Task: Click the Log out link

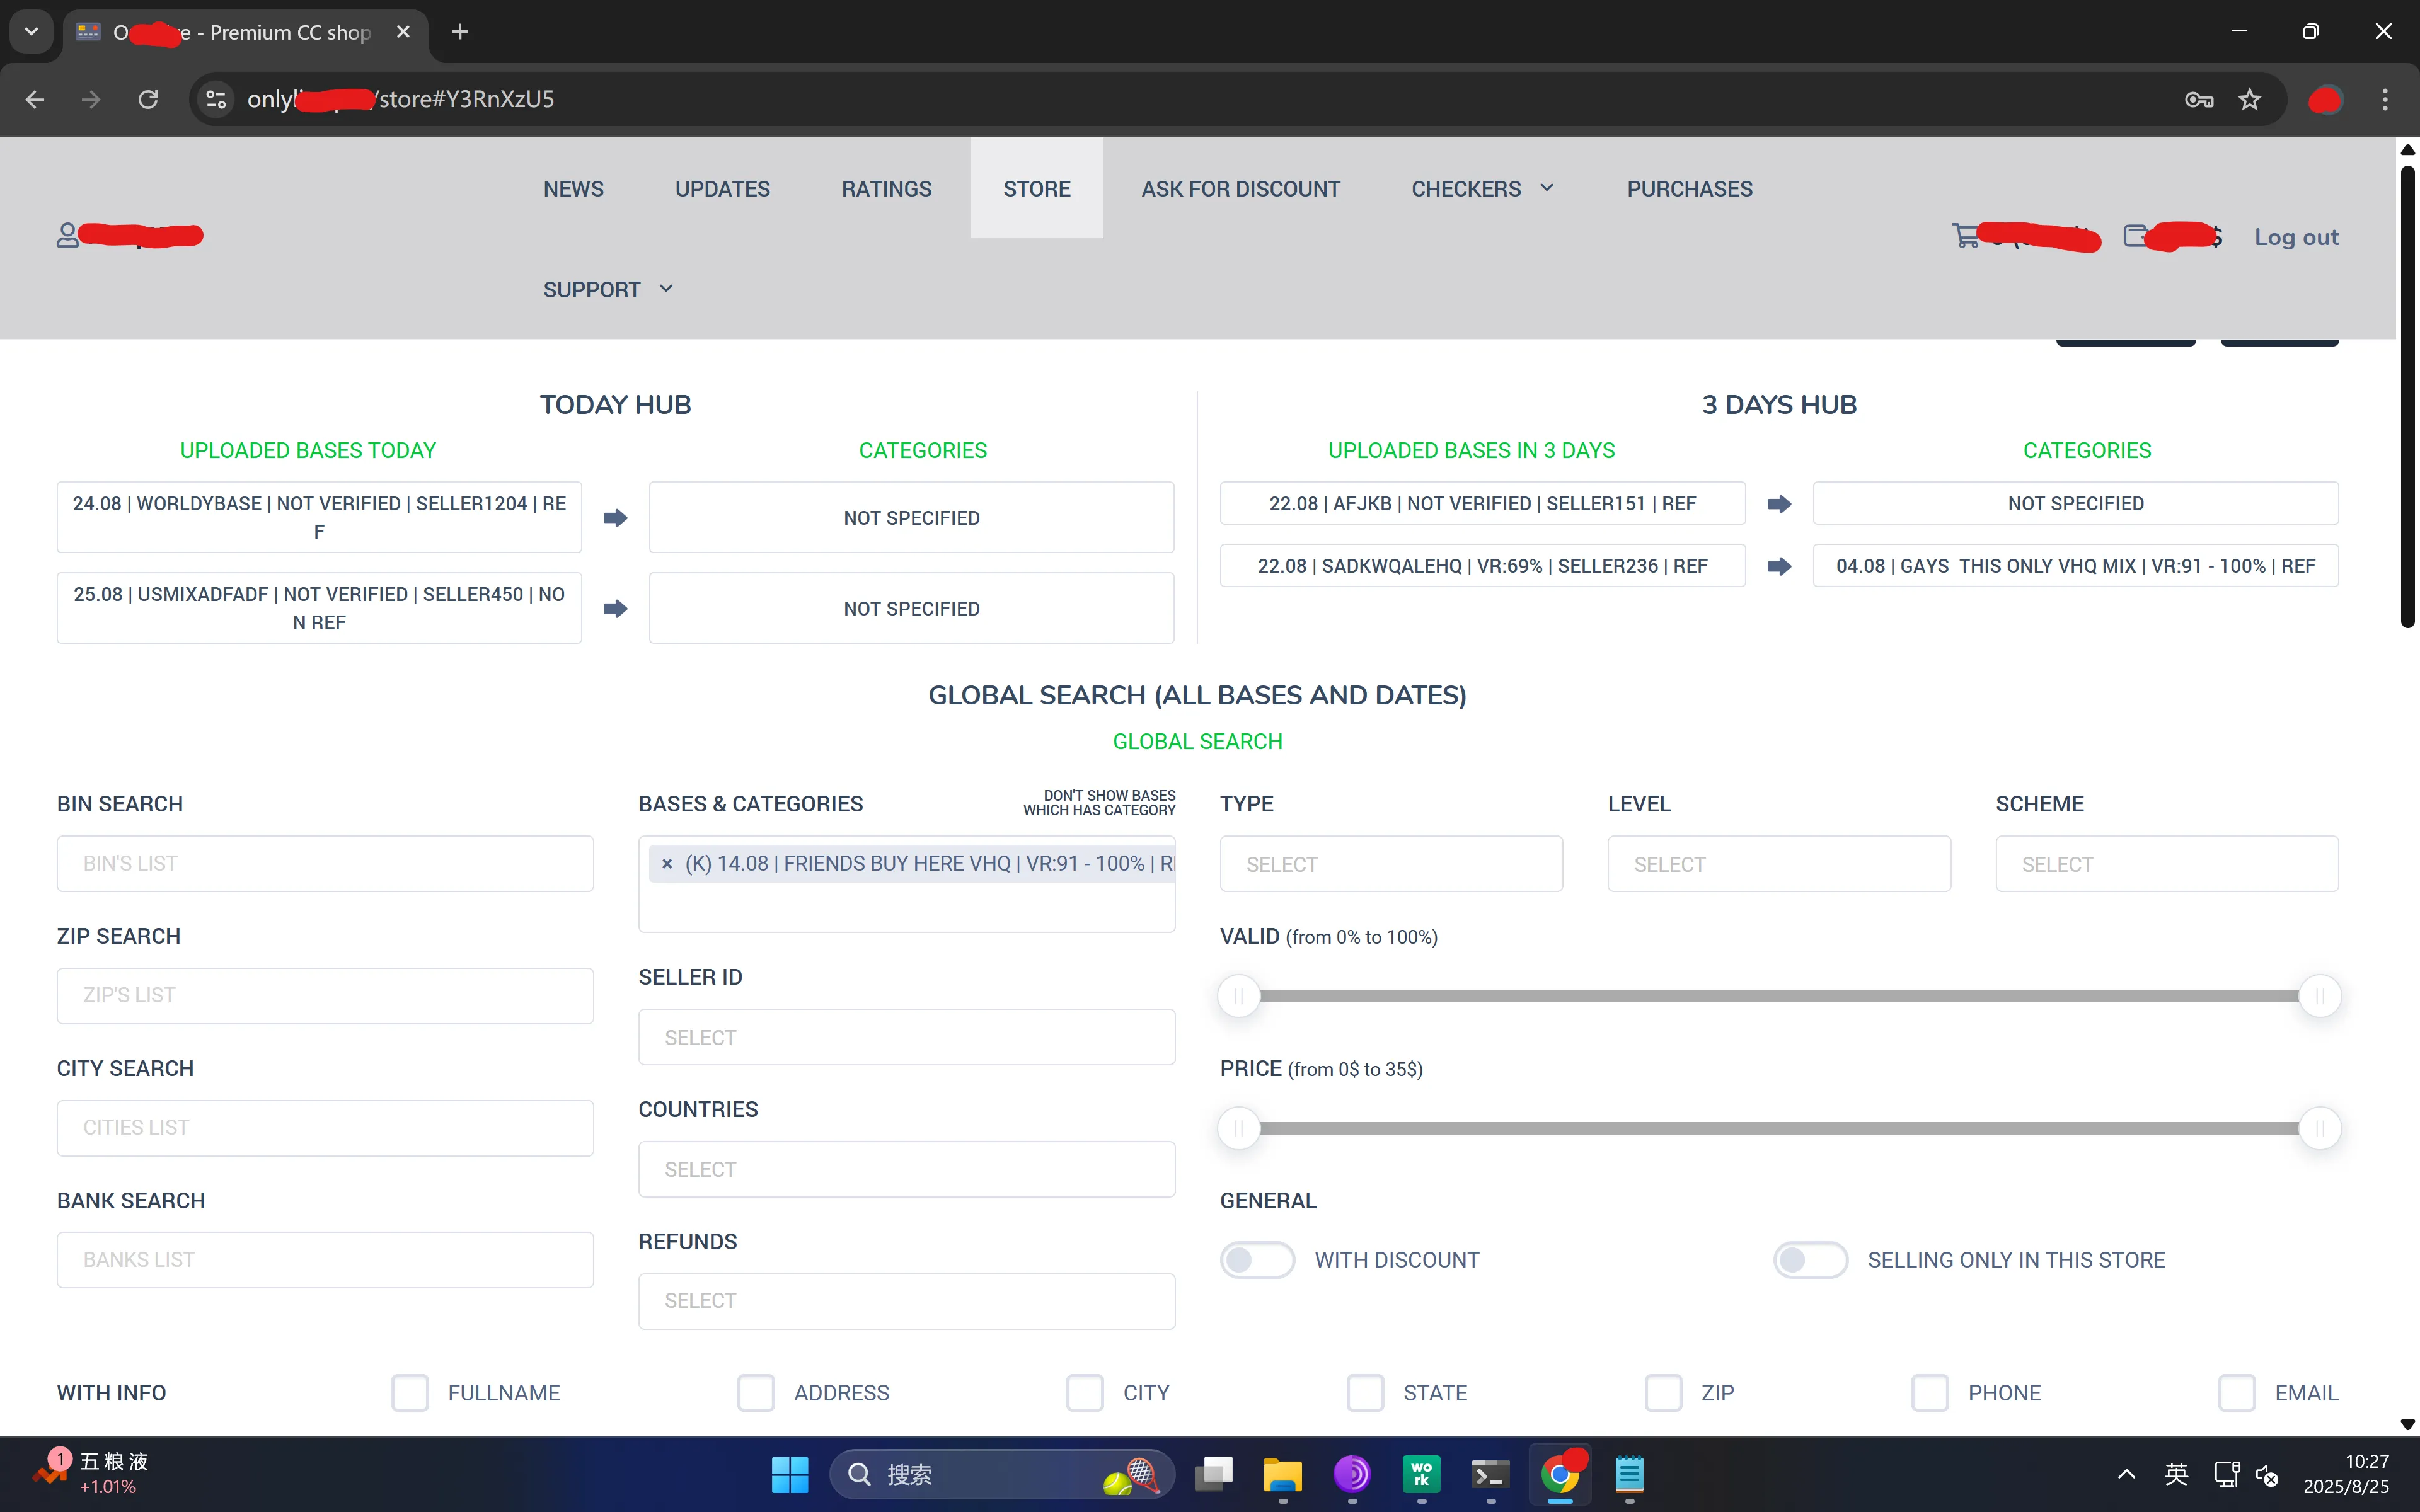Action: click(x=2296, y=237)
